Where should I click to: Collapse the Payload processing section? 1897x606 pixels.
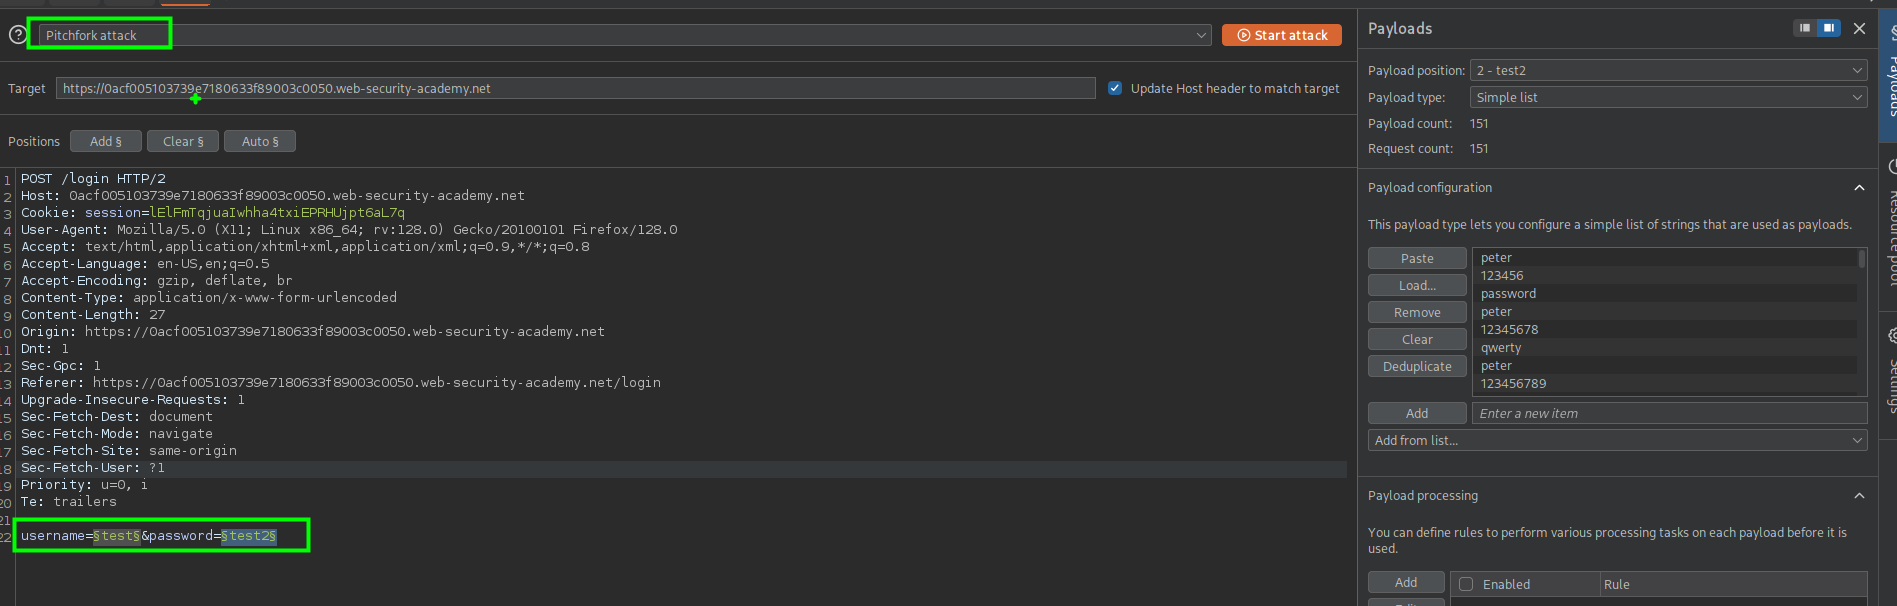1859,496
